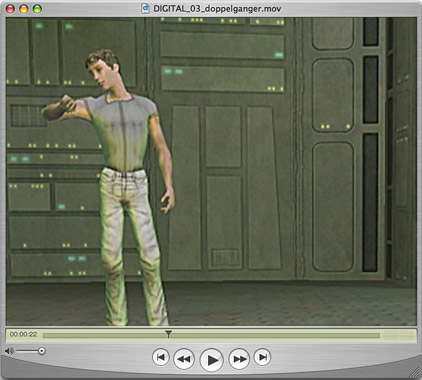This screenshot has height=380, width=422.
Task: Zoom the window with the green button
Action: (x=37, y=9)
